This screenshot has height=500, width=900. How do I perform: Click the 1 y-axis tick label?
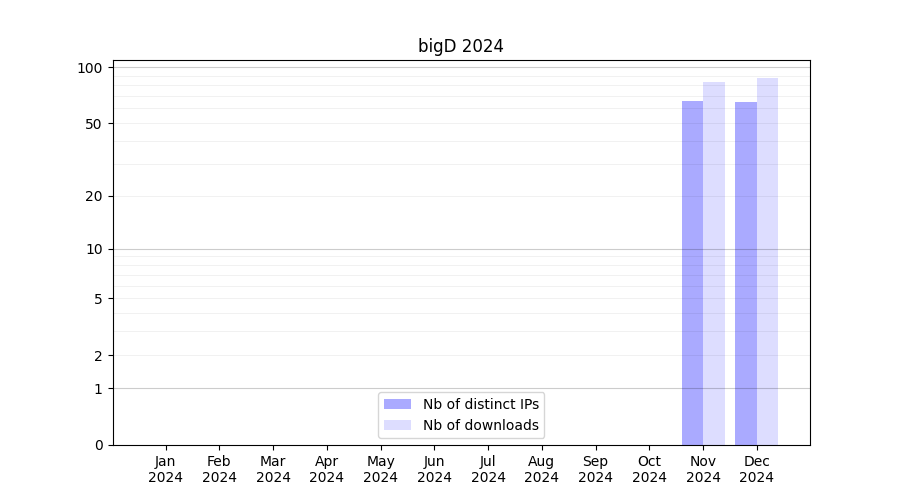(x=98, y=388)
